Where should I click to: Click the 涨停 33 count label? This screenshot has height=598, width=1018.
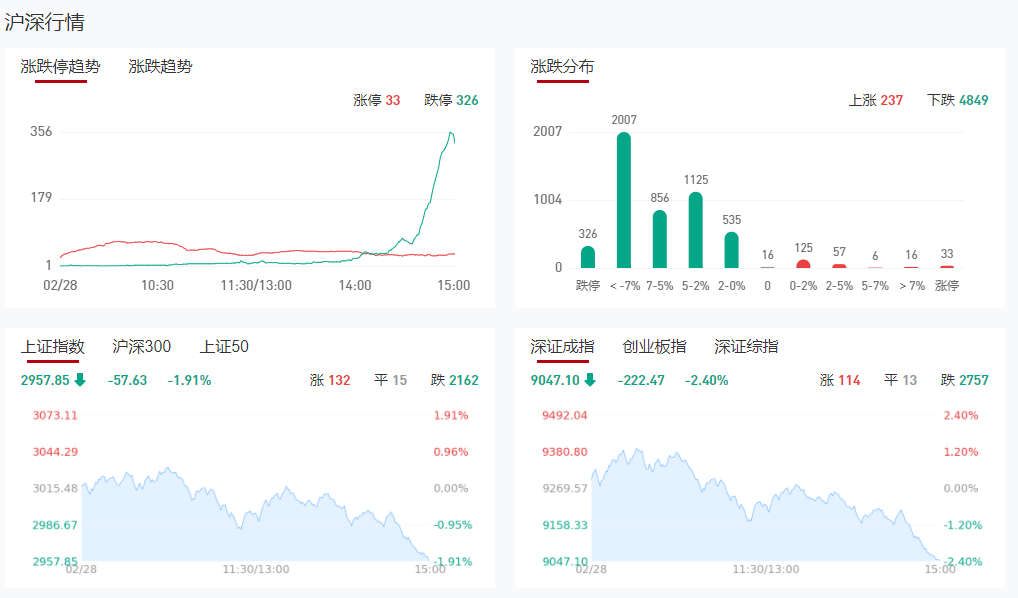coord(377,100)
